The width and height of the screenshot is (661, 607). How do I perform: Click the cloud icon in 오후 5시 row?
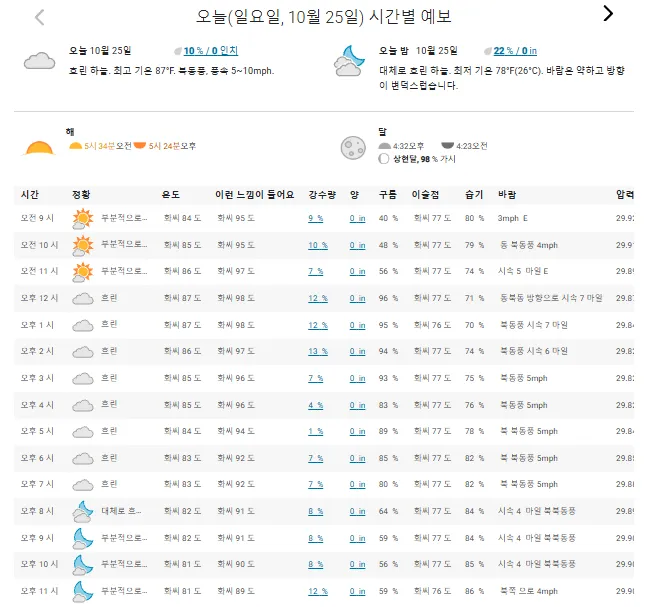click(x=83, y=432)
